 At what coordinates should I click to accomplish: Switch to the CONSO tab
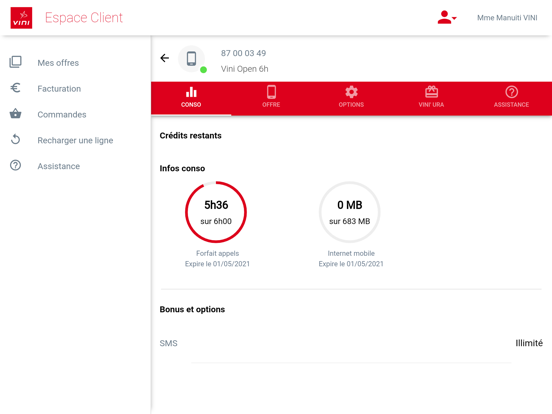[191, 98]
